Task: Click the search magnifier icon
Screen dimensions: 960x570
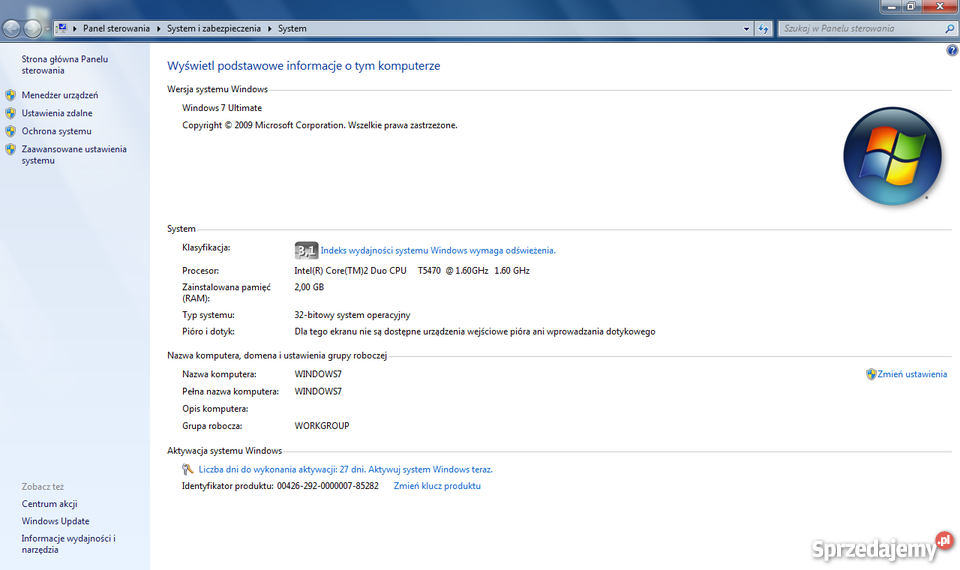Action: (950, 29)
